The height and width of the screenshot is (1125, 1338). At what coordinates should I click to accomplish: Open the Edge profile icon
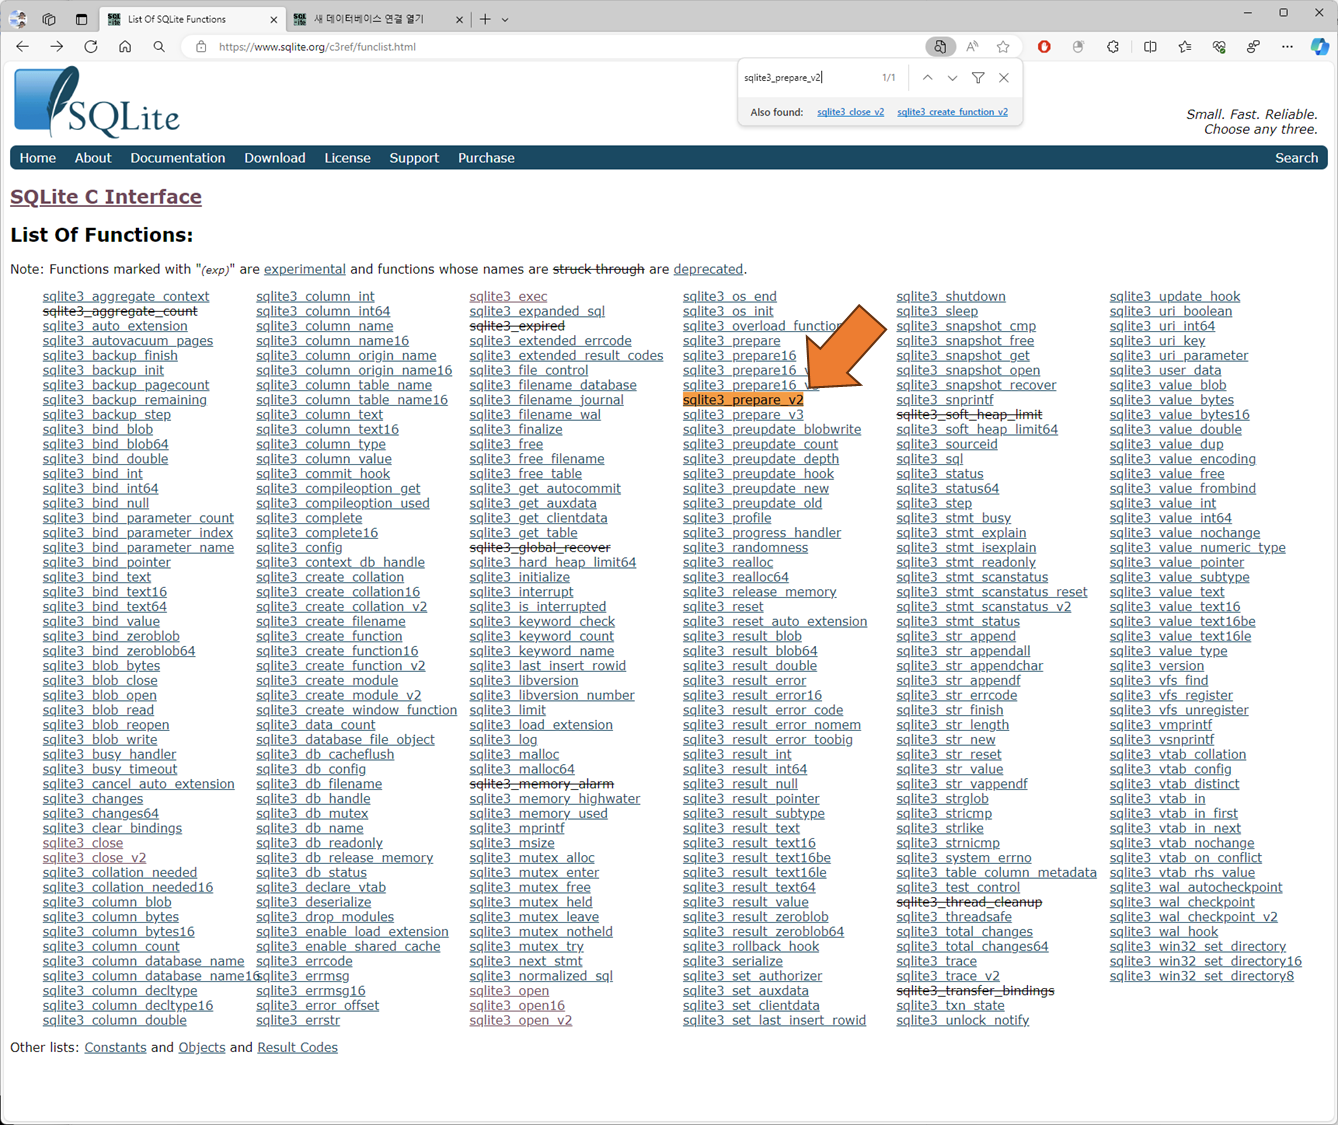click(17, 19)
